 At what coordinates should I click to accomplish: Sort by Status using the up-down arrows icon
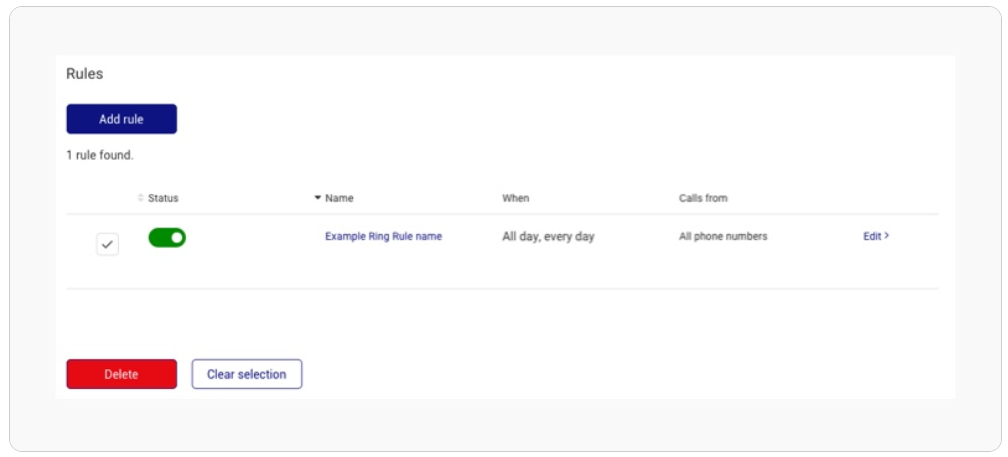point(141,198)
